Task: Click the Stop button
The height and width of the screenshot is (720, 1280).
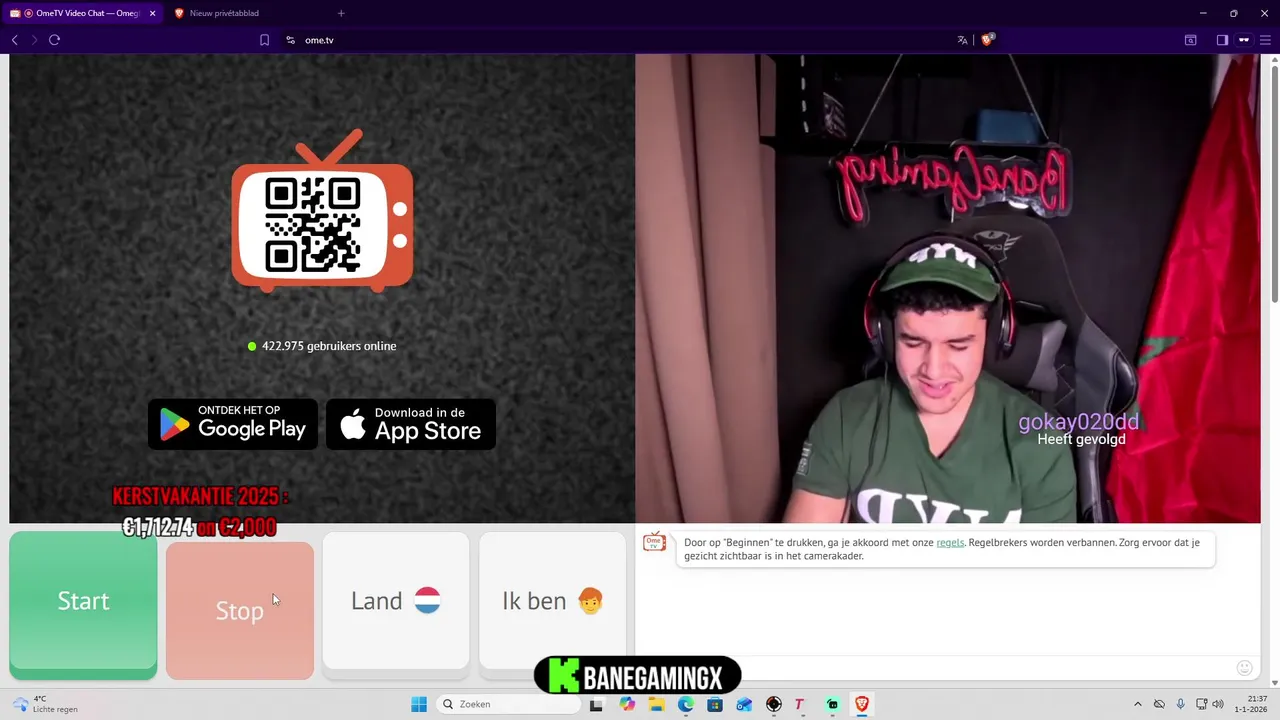Action: pyautogui.click(x=240, y=610)
